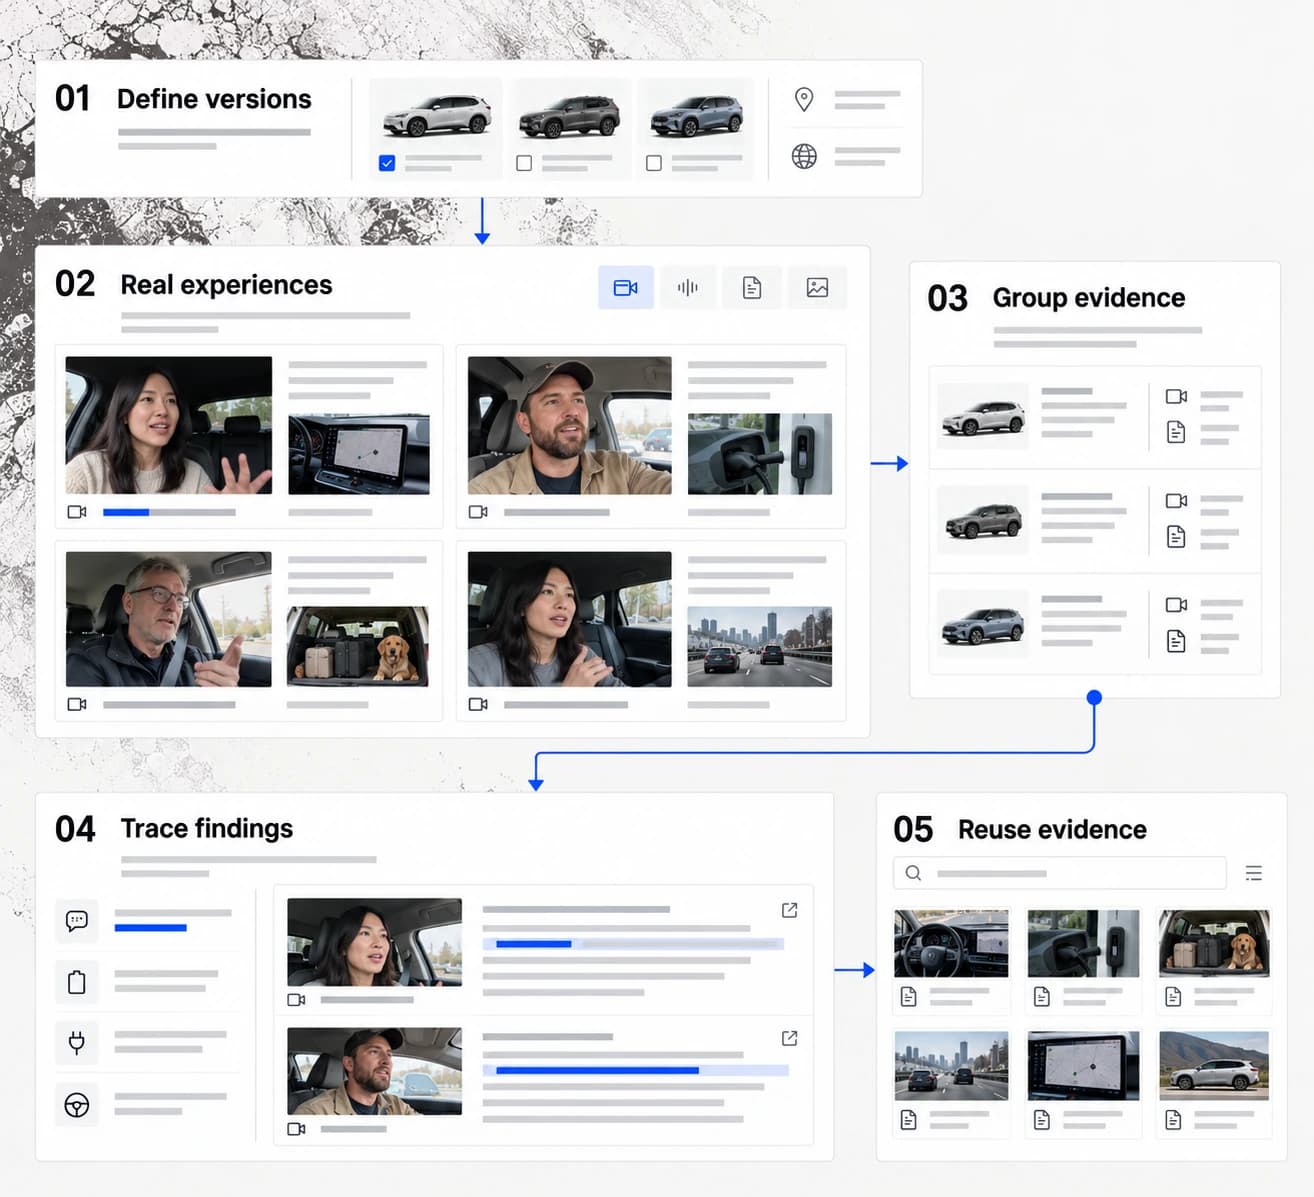Select the white car row in Group evidence

(x=1095, y=417)
